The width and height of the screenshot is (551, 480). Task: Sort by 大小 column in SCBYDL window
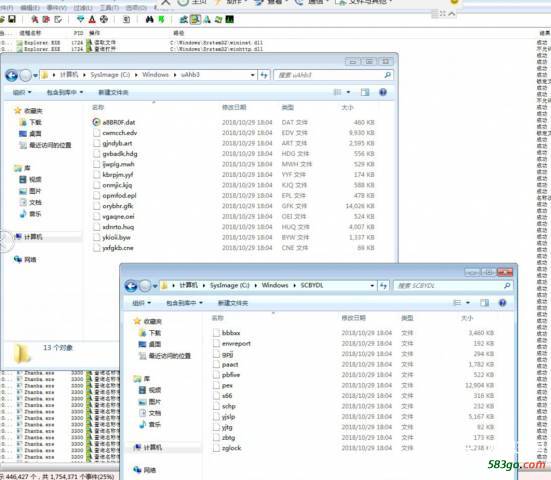pos(467,318)
